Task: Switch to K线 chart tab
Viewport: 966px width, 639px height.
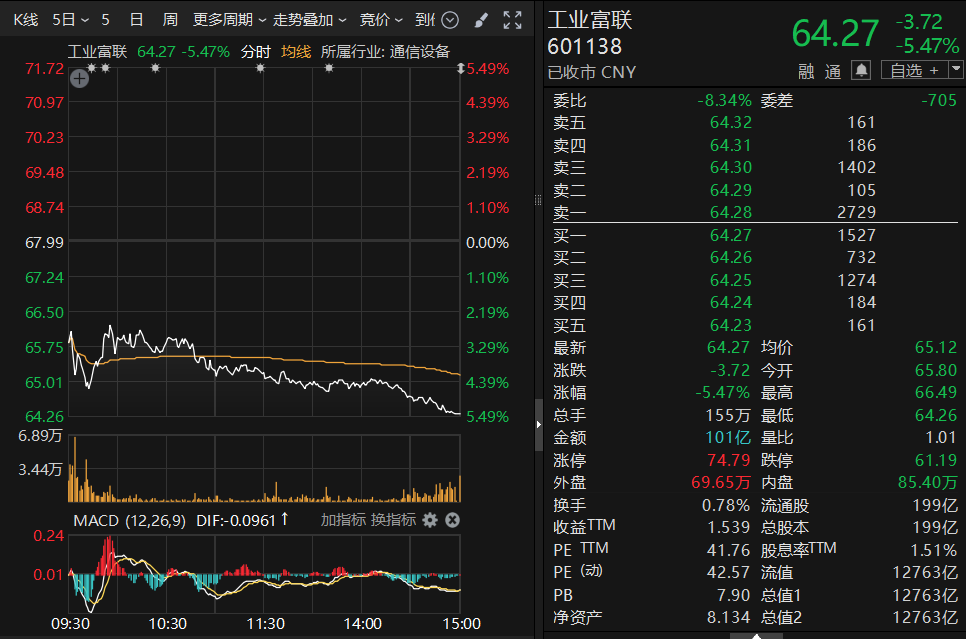Action: coord(26,20)
